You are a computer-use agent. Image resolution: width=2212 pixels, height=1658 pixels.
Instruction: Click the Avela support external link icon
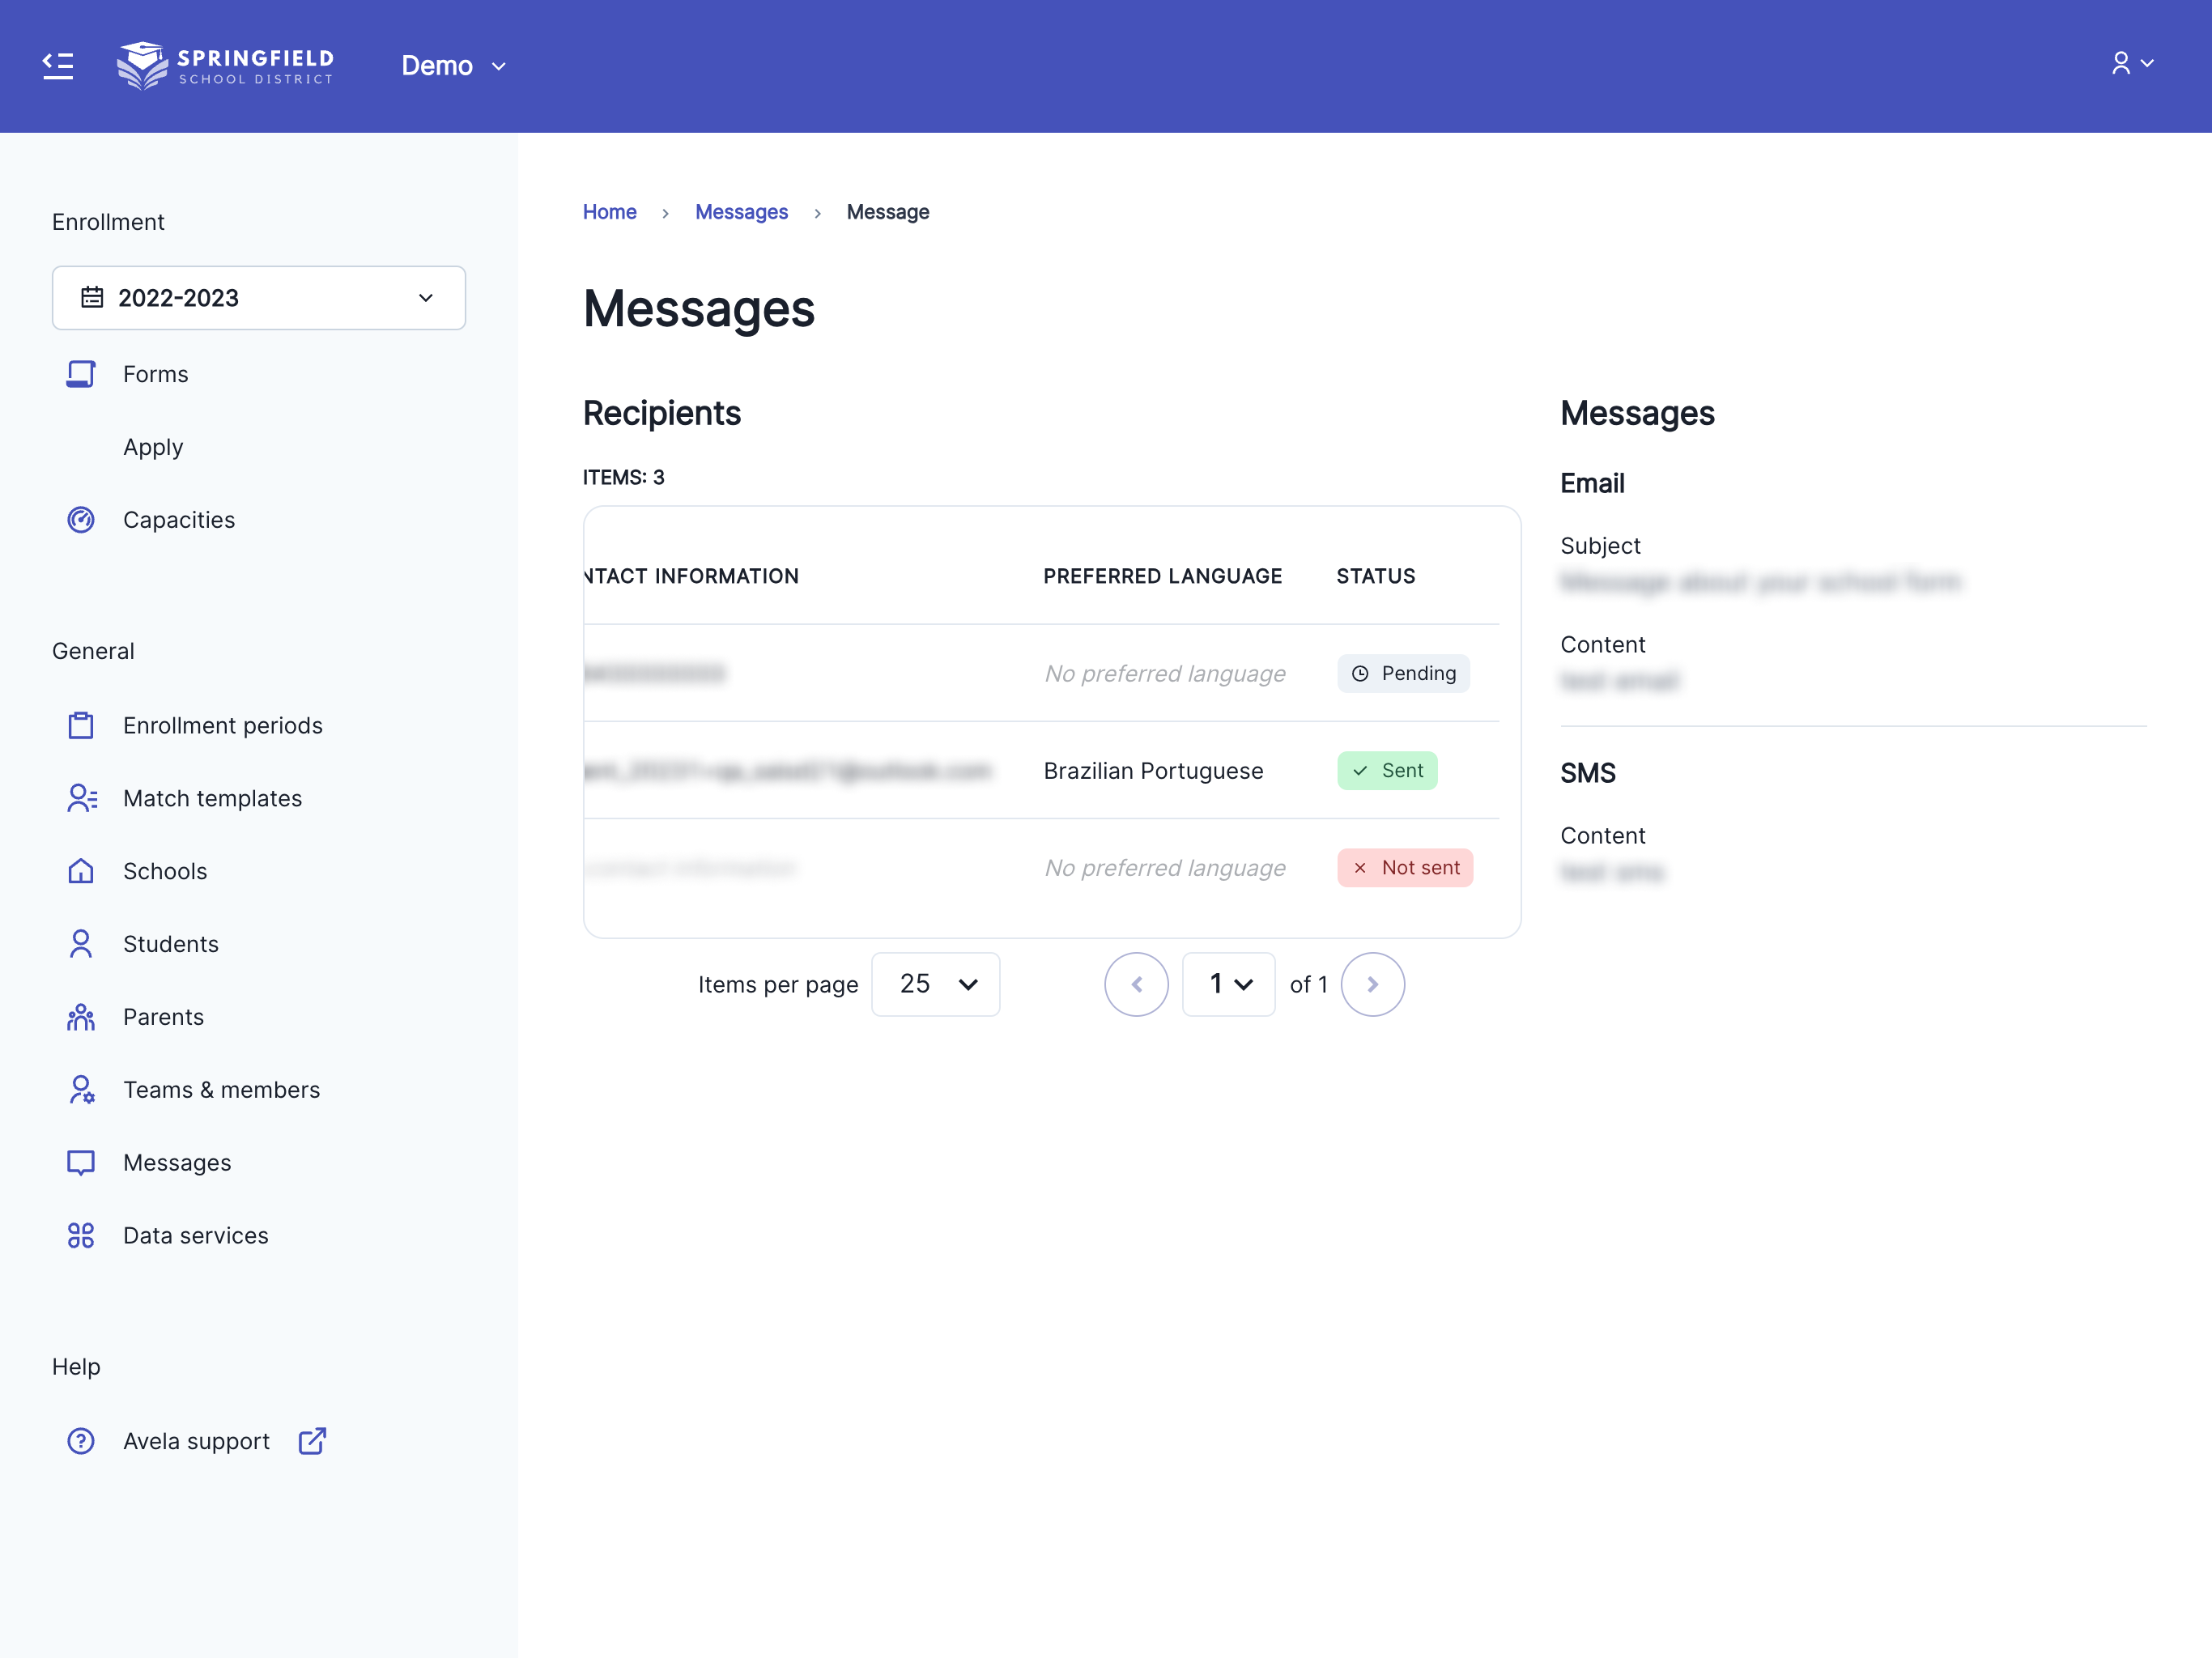(312, 1441)
